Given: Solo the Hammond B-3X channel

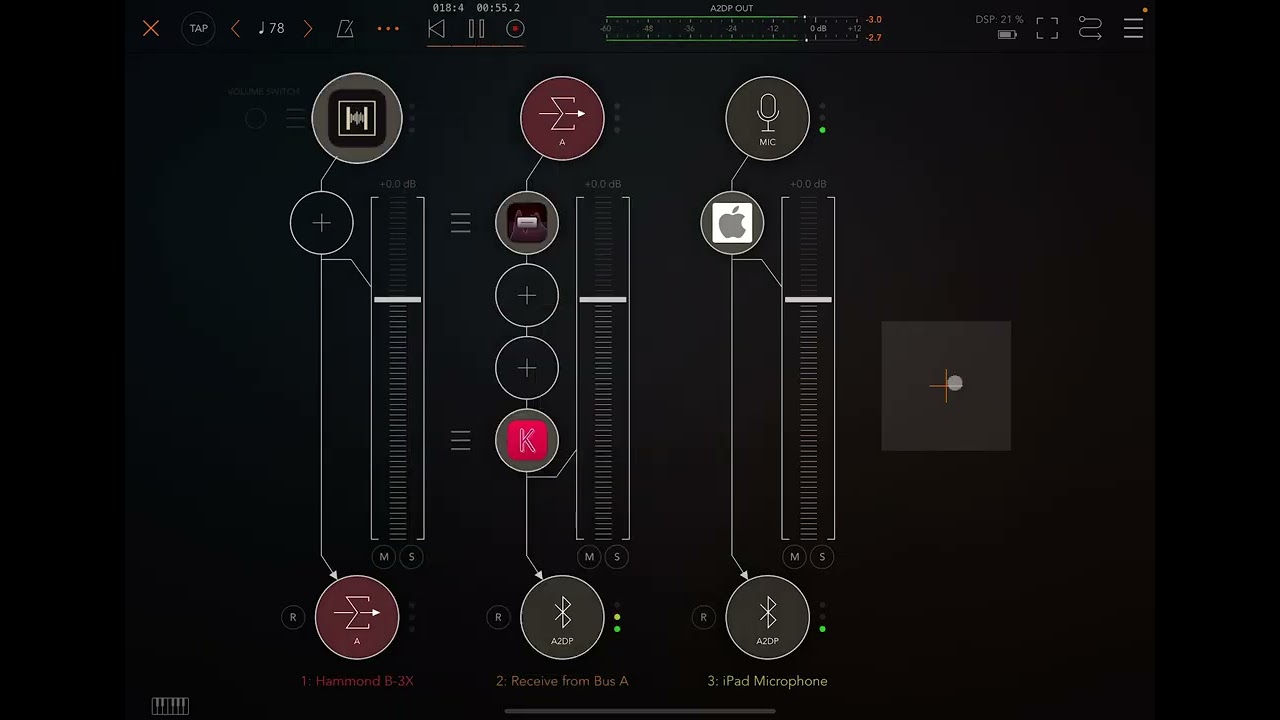Looking at the screenshot, I should coord(412,557).
